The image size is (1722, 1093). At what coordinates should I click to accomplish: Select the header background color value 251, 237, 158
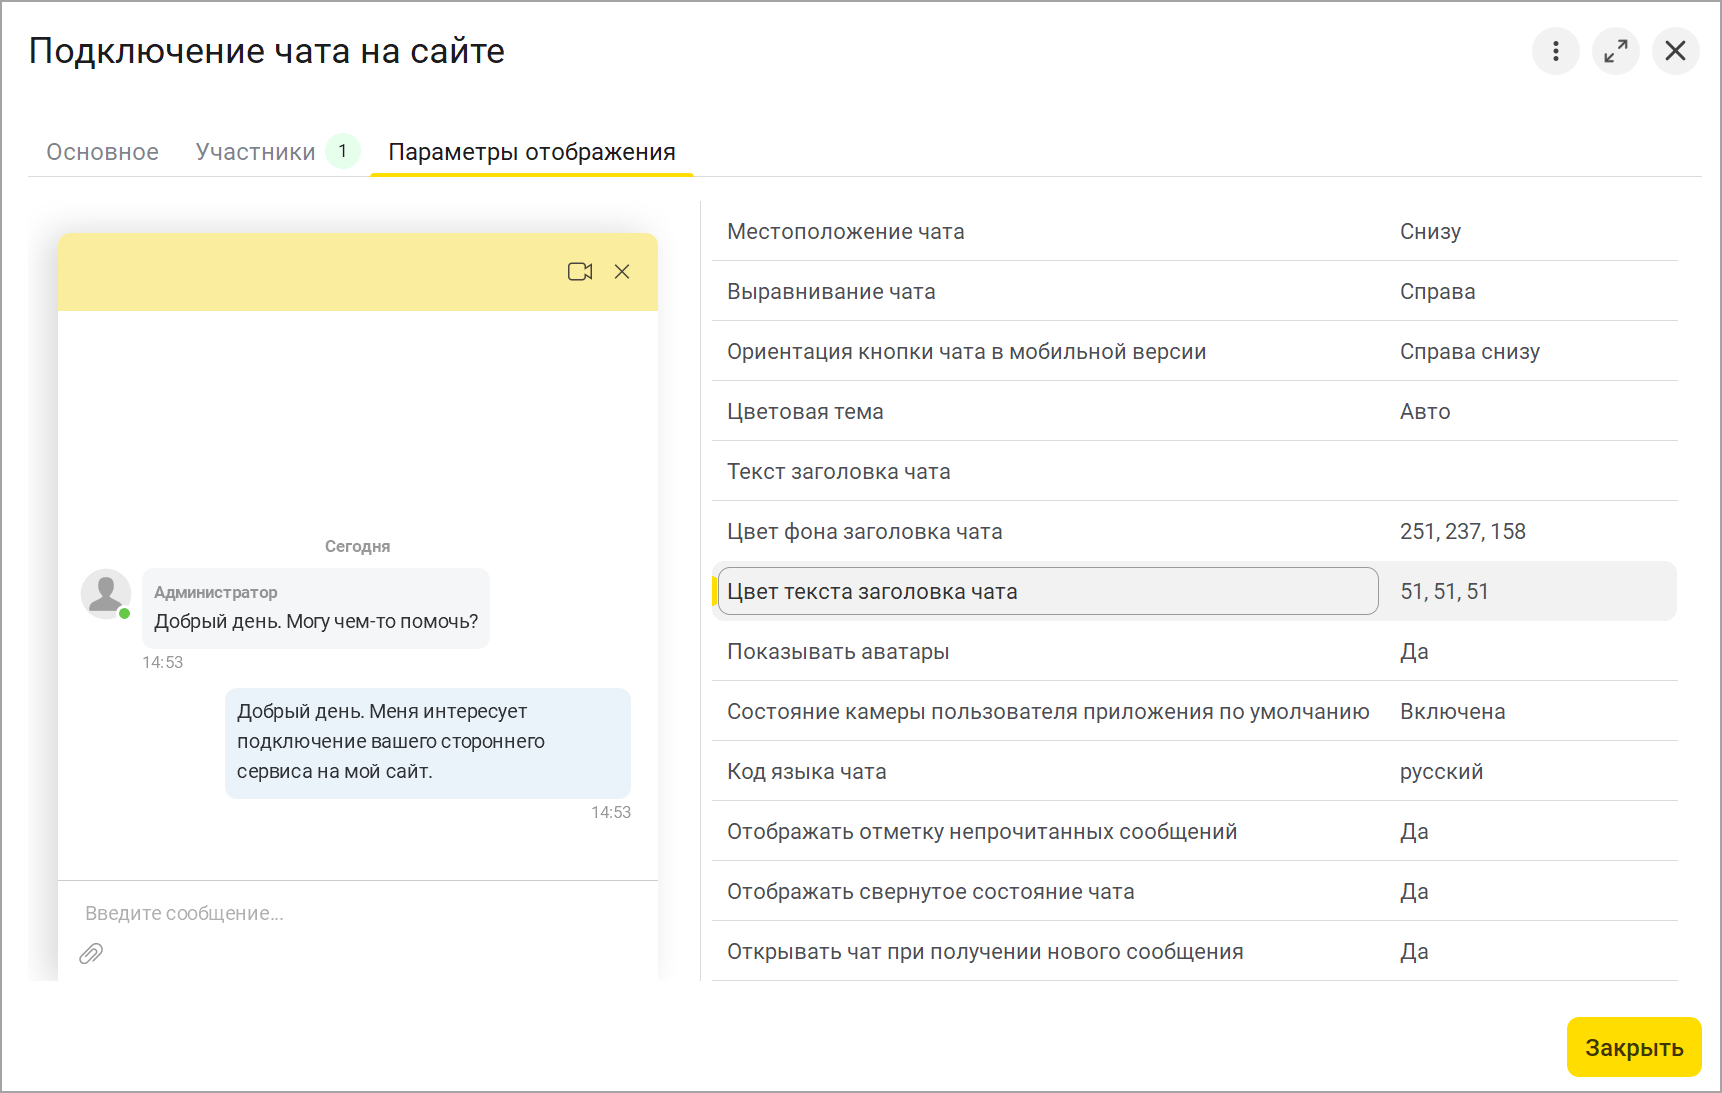point(1462,532)
